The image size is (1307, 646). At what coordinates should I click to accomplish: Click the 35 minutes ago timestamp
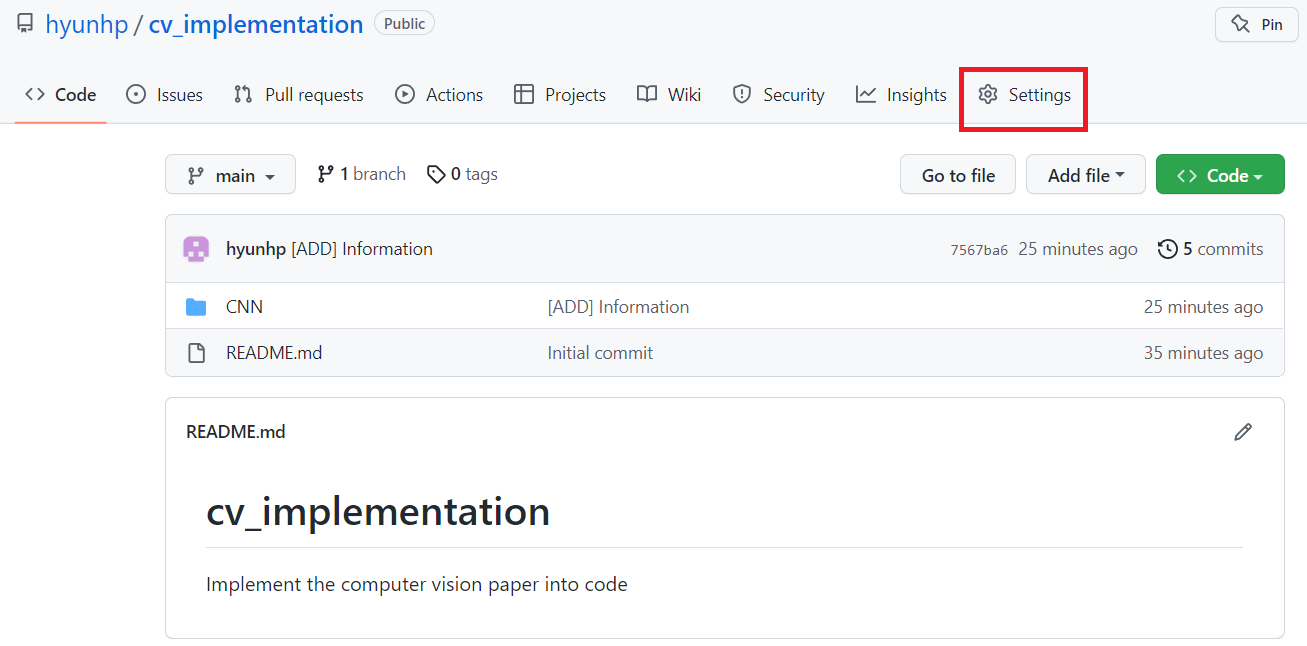click(x=1203, y=353)
